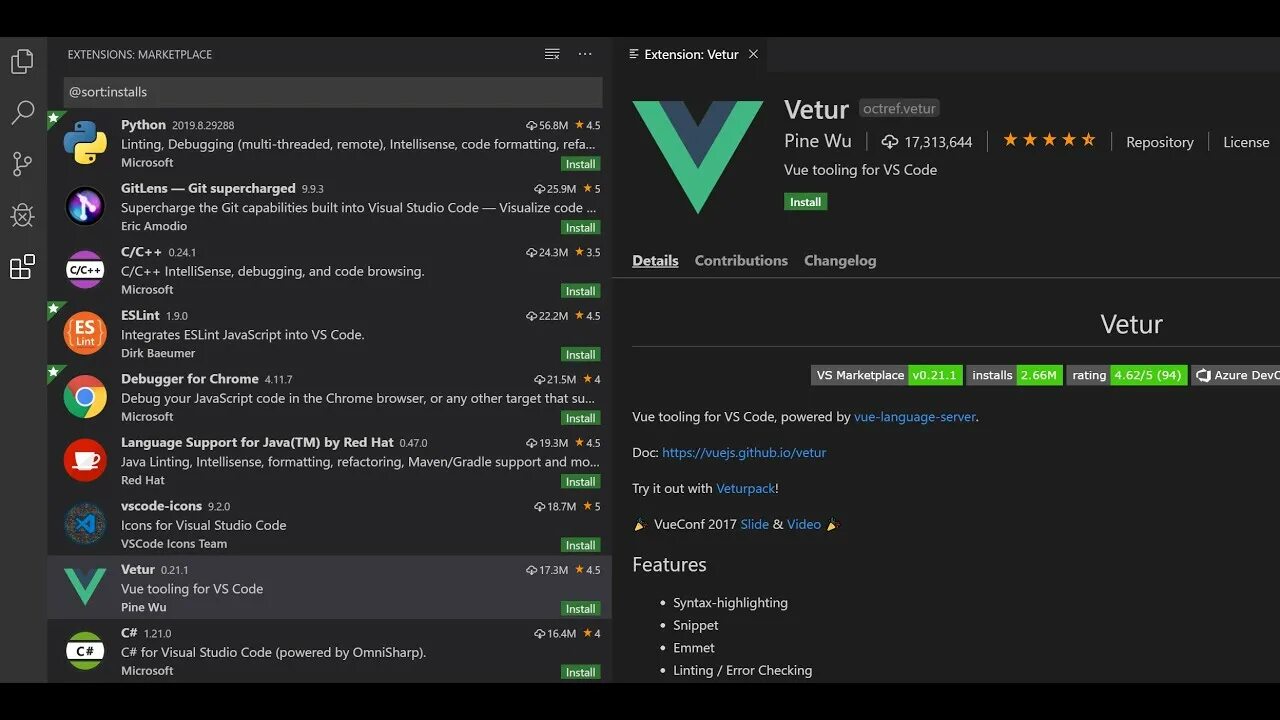Select Language Support for Java title
This screenshot has height=720, width=1280.
tap(257, 442)
